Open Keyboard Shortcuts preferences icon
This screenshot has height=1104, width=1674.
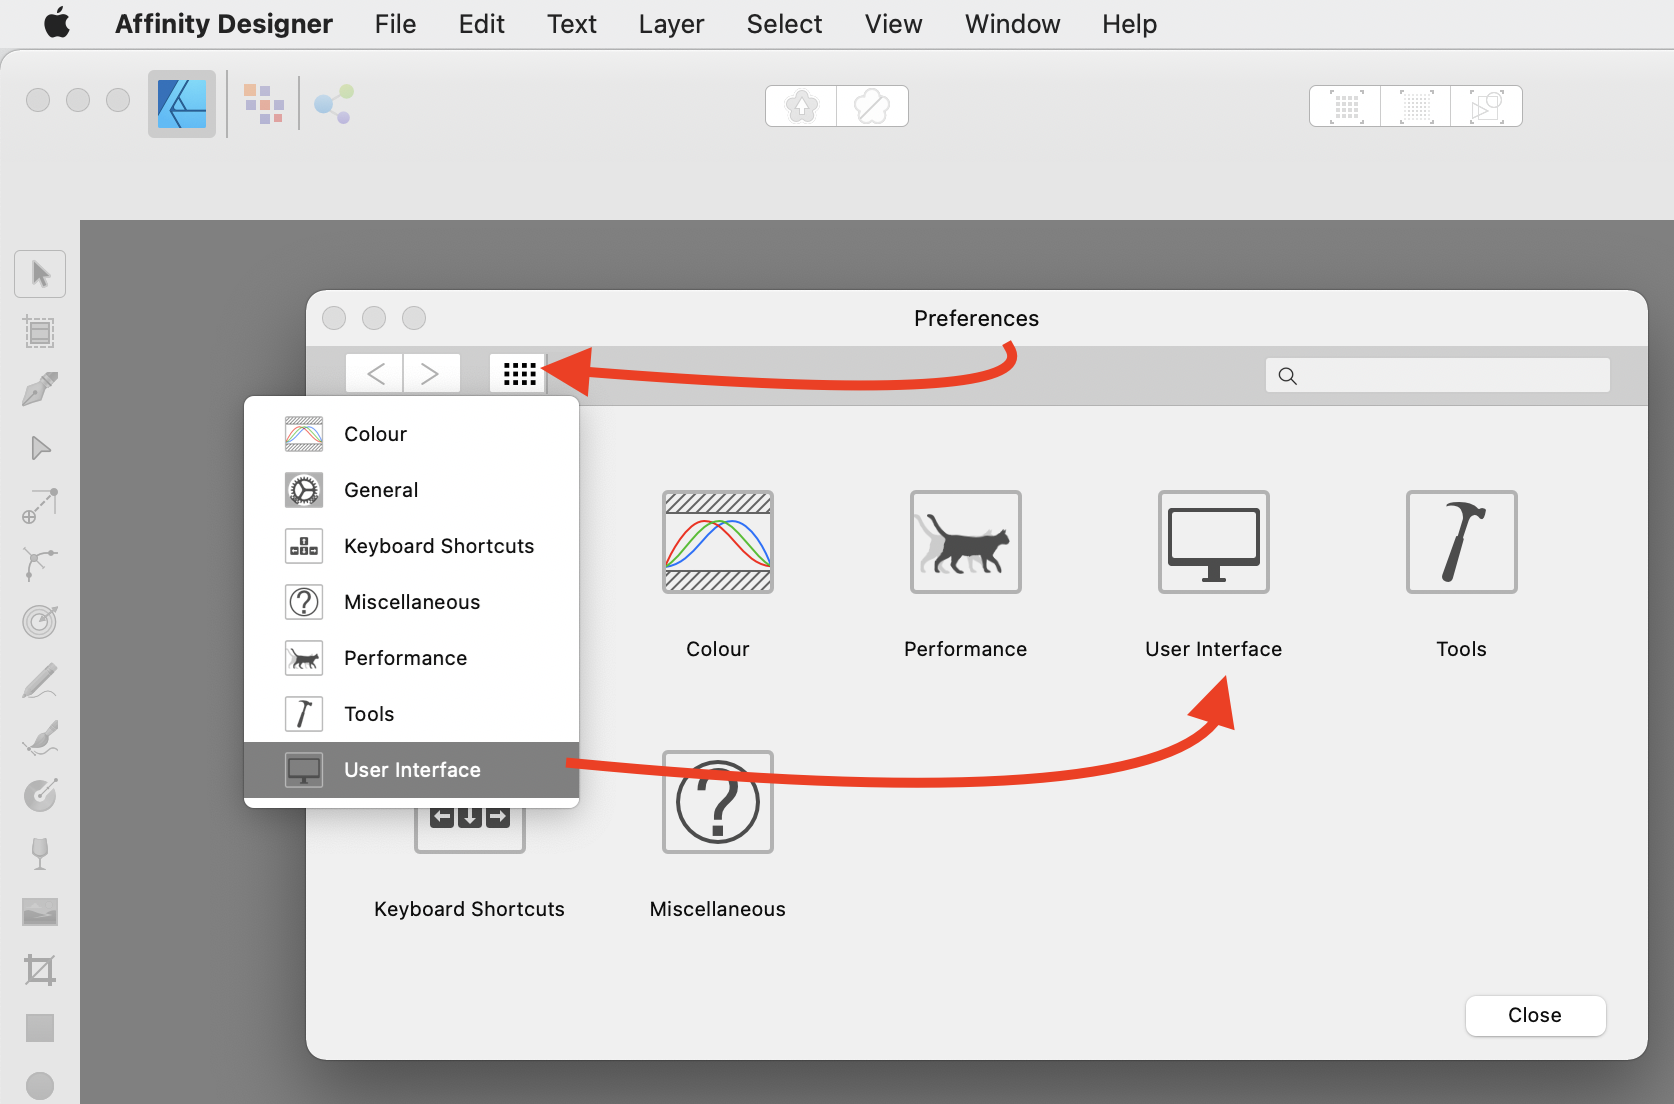pyautogui.click(x=470, y=830)
